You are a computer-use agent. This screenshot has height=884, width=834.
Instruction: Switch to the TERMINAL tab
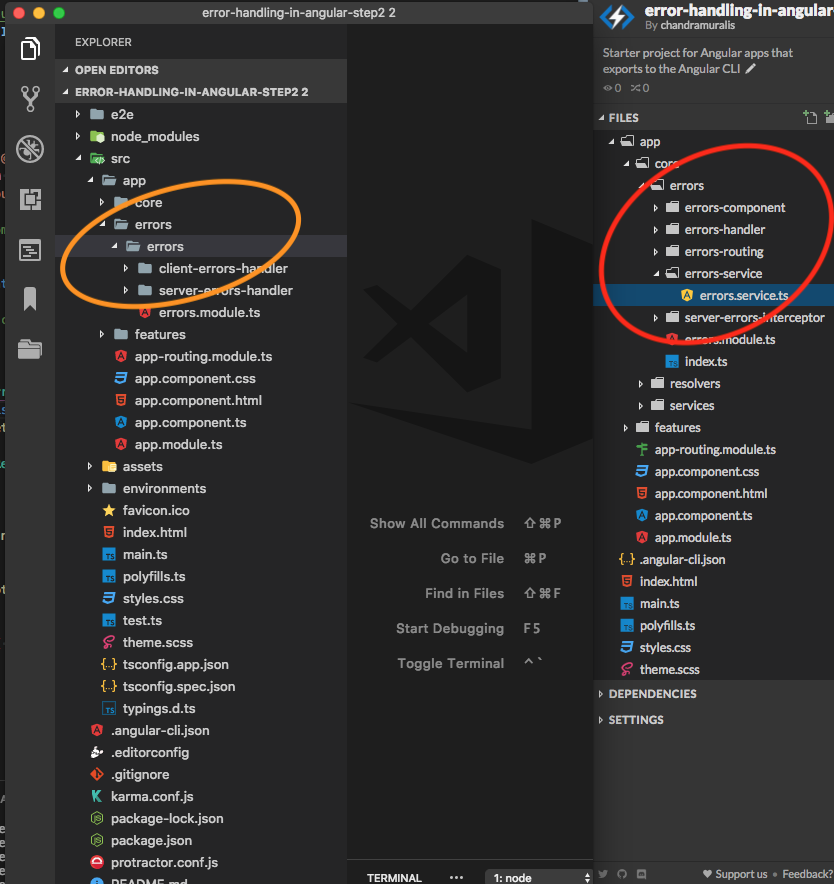(x=394, y=877)
